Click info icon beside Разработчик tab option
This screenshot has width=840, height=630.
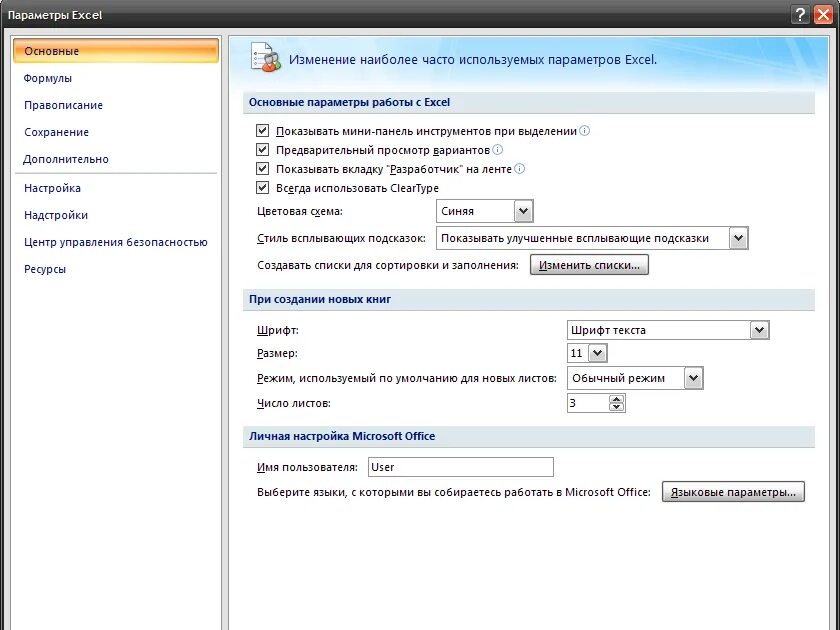point(519,169)
